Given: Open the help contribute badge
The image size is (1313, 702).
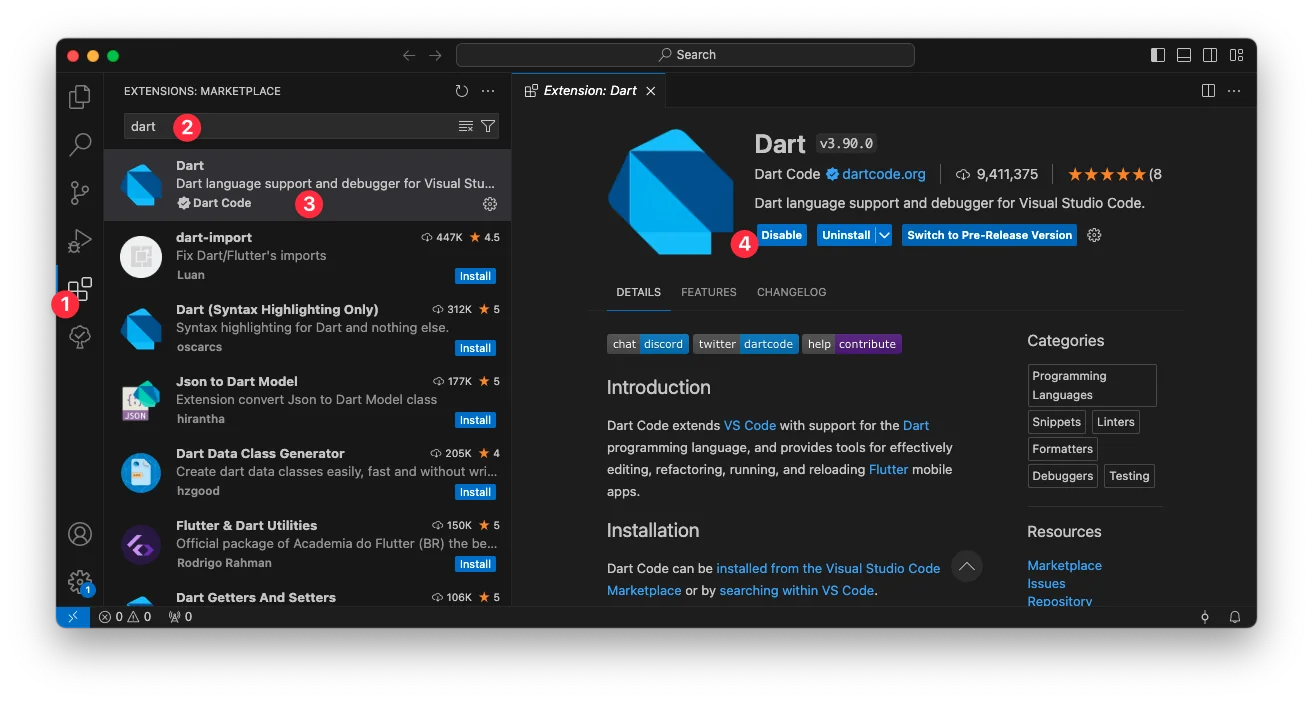Looking at the screenshot, I should 852,344.
